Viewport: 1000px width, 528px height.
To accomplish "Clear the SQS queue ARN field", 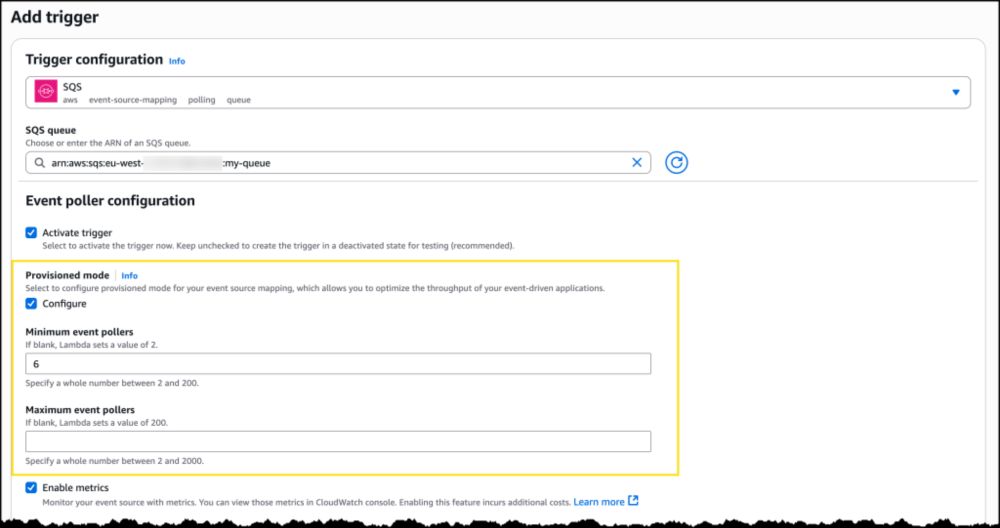I will [636, 163].
